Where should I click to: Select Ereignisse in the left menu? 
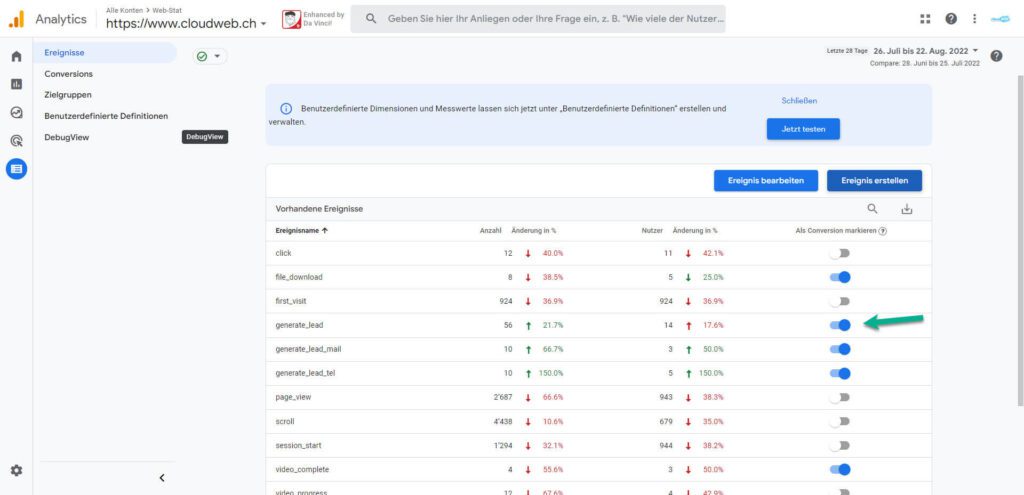pyautogui.click(x=104, y=52)
